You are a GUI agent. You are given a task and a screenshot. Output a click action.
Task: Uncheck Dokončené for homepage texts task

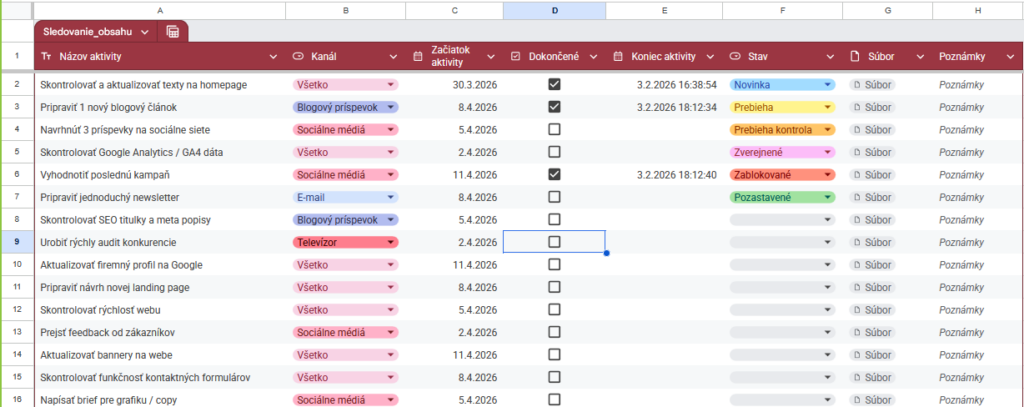point(554,84)
